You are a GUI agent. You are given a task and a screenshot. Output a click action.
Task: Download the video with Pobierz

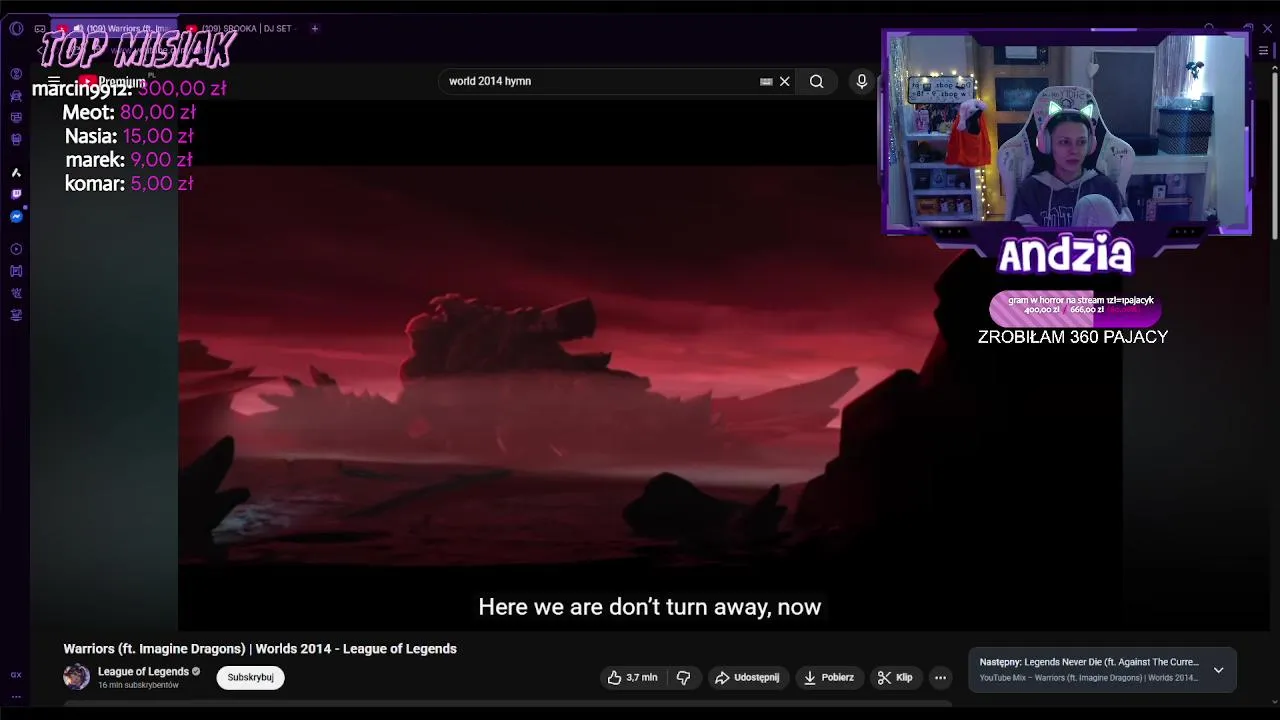(828, 677)
